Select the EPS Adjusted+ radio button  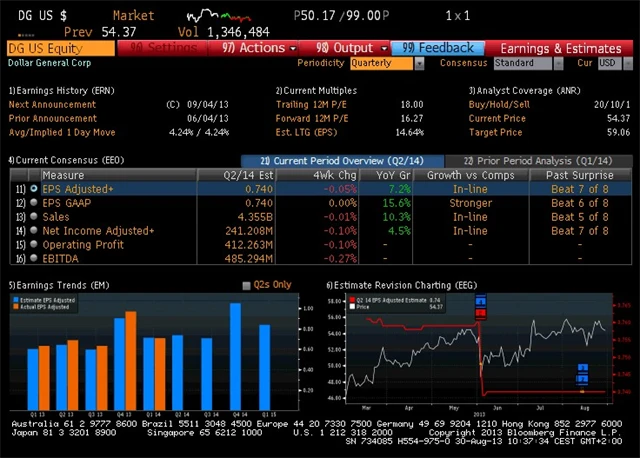click(33, 188)
